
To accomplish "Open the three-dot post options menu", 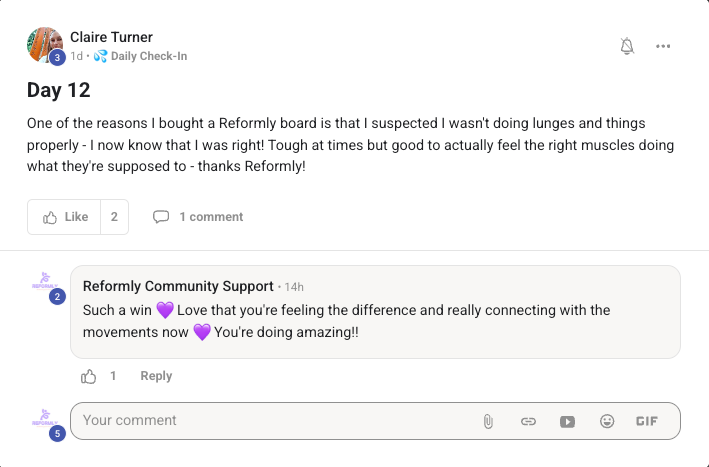I will (663, 46).
